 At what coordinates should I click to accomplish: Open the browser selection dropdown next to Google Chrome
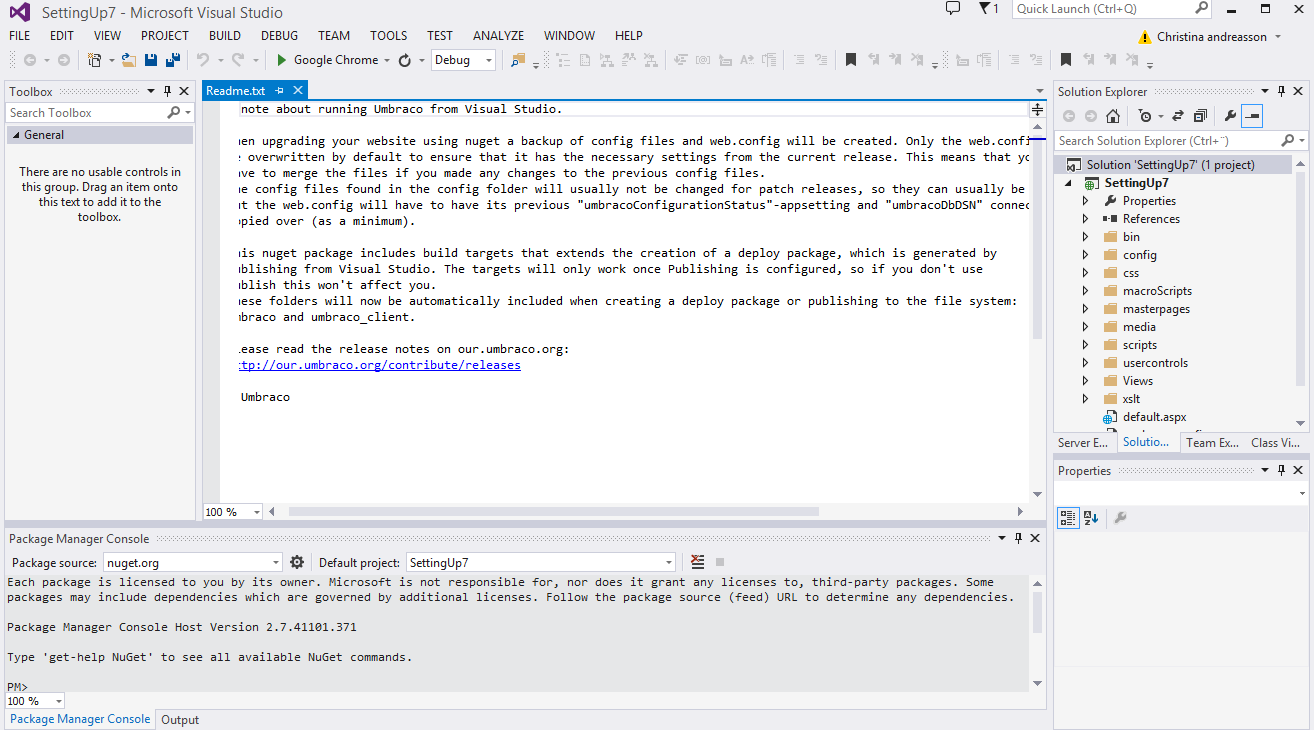tap(387, 60)
